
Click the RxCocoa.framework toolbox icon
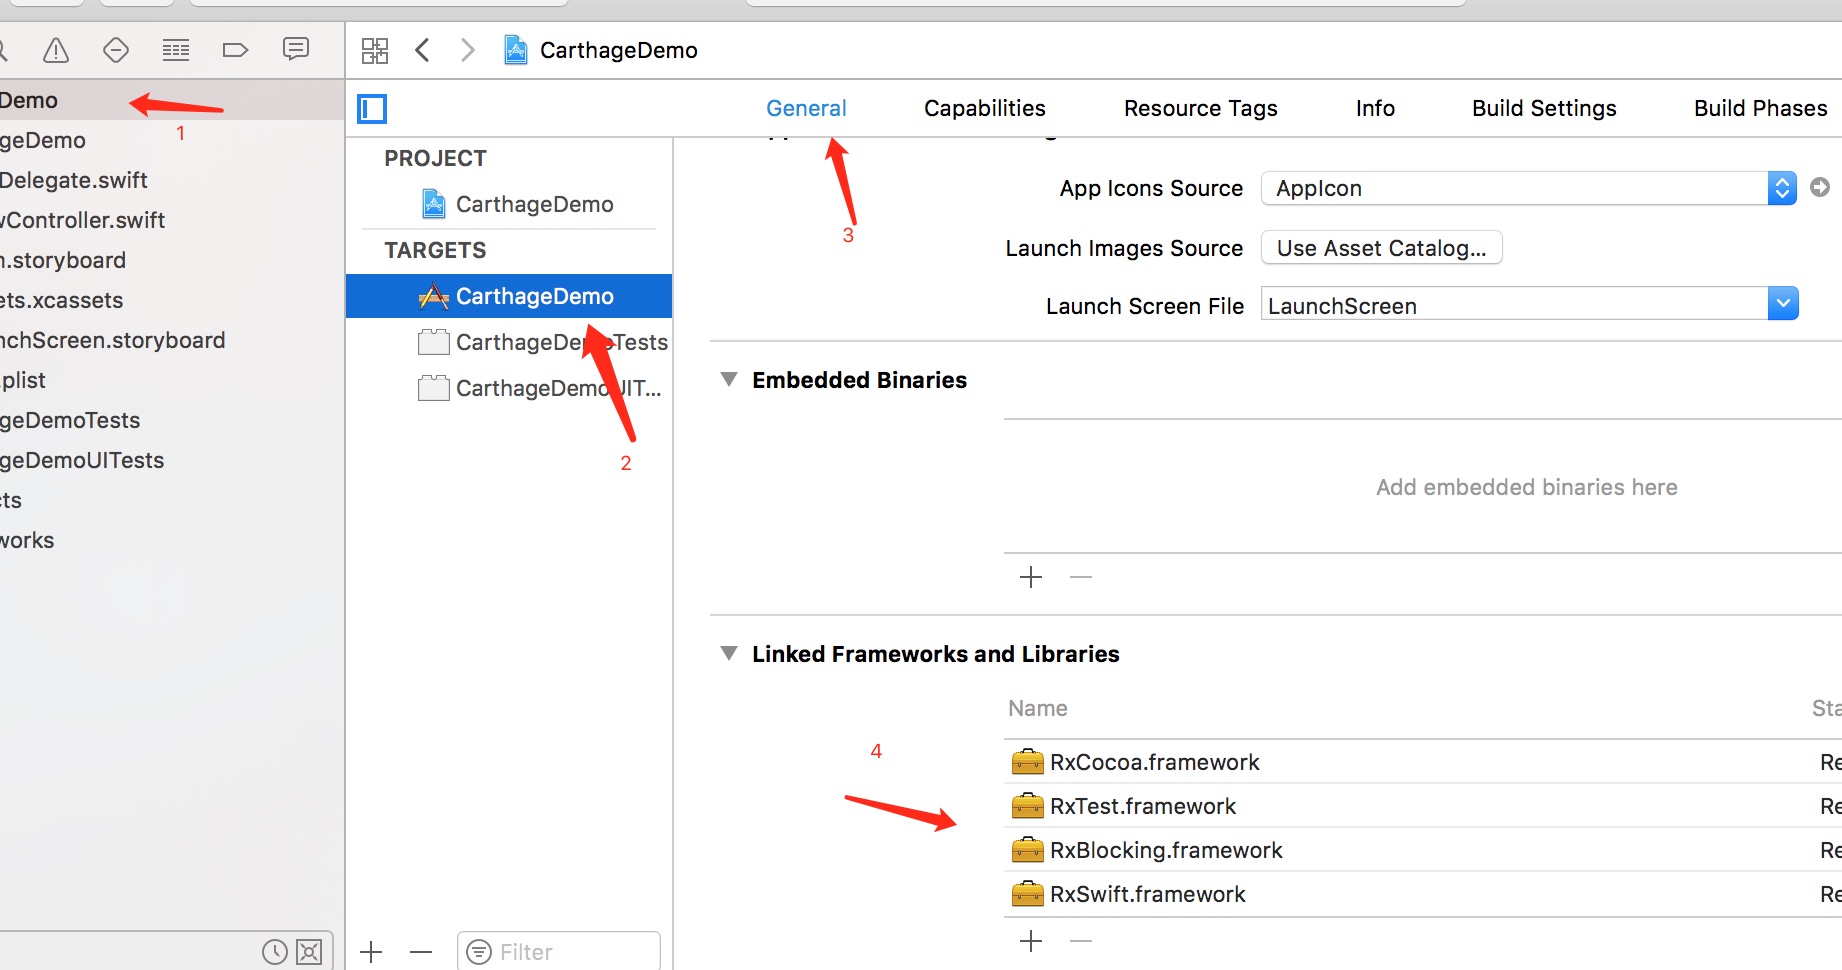click(x=1027, y=762)
